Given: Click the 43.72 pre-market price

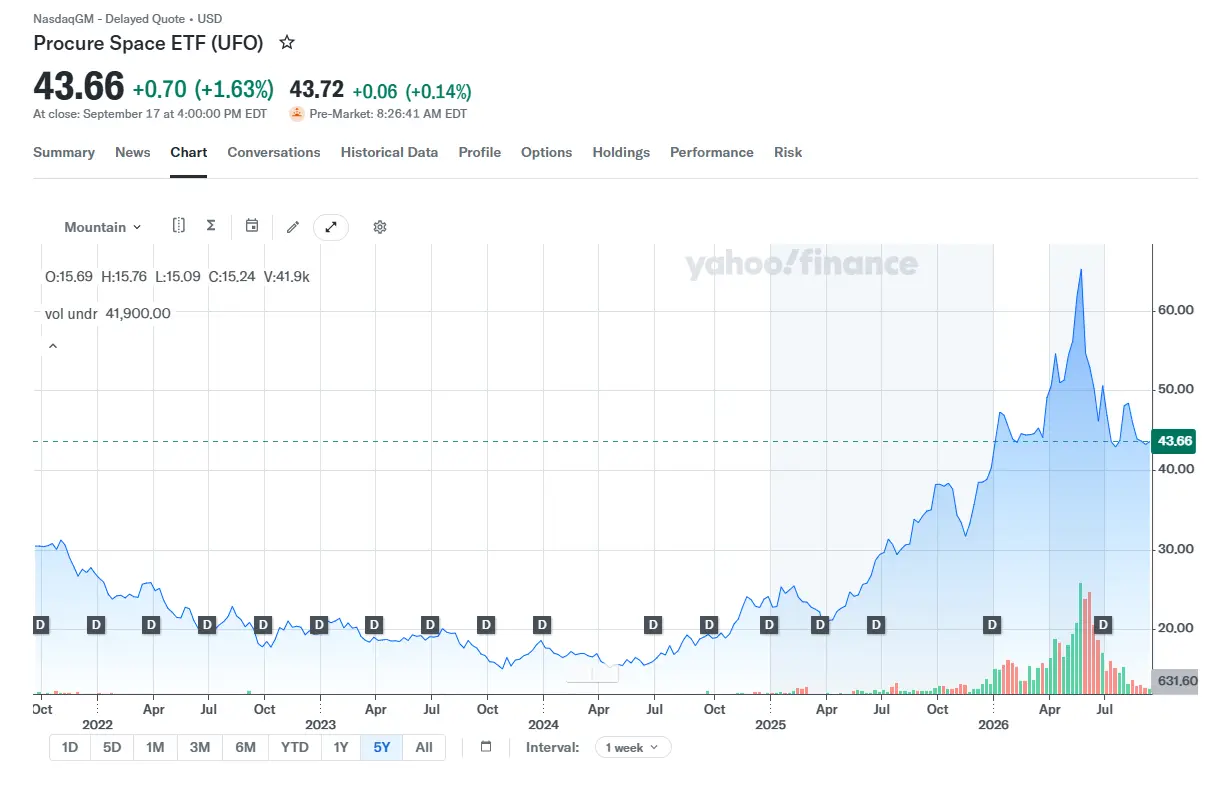Looking at the screenshot, I should (317, 90).
